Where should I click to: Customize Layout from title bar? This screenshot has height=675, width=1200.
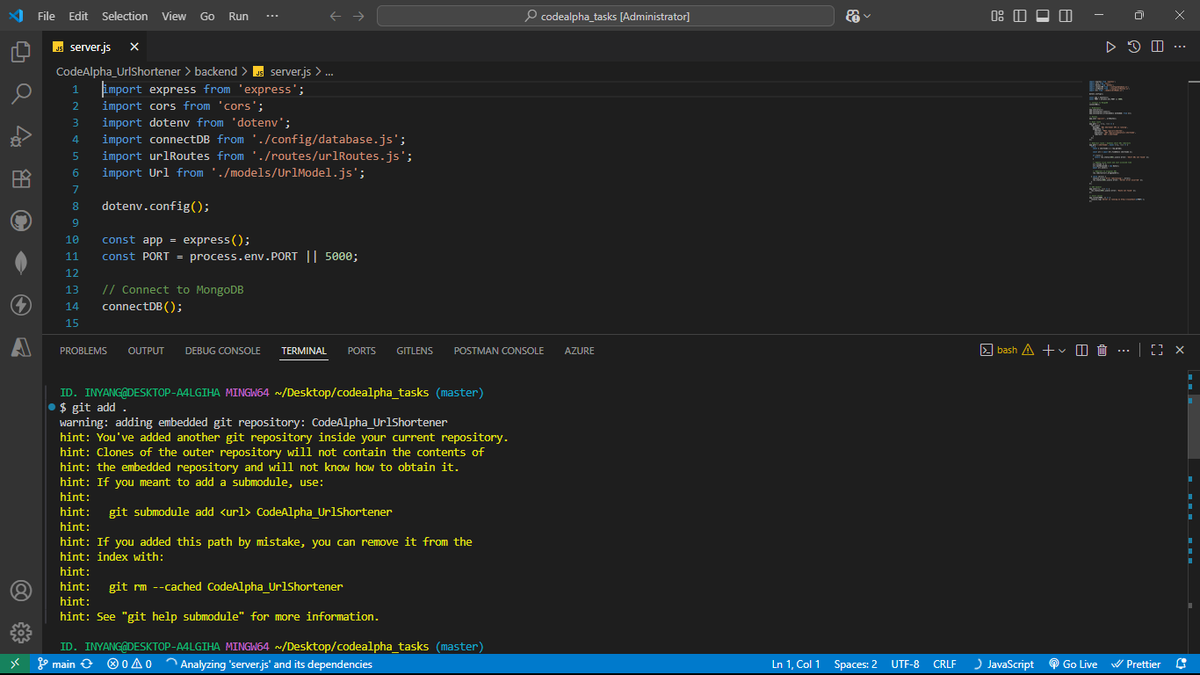tap(997, 16)
